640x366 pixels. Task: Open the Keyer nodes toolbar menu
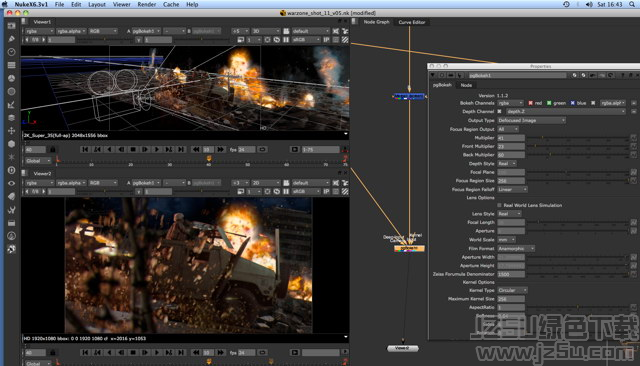pyautogui.click(x=11, y=104)
